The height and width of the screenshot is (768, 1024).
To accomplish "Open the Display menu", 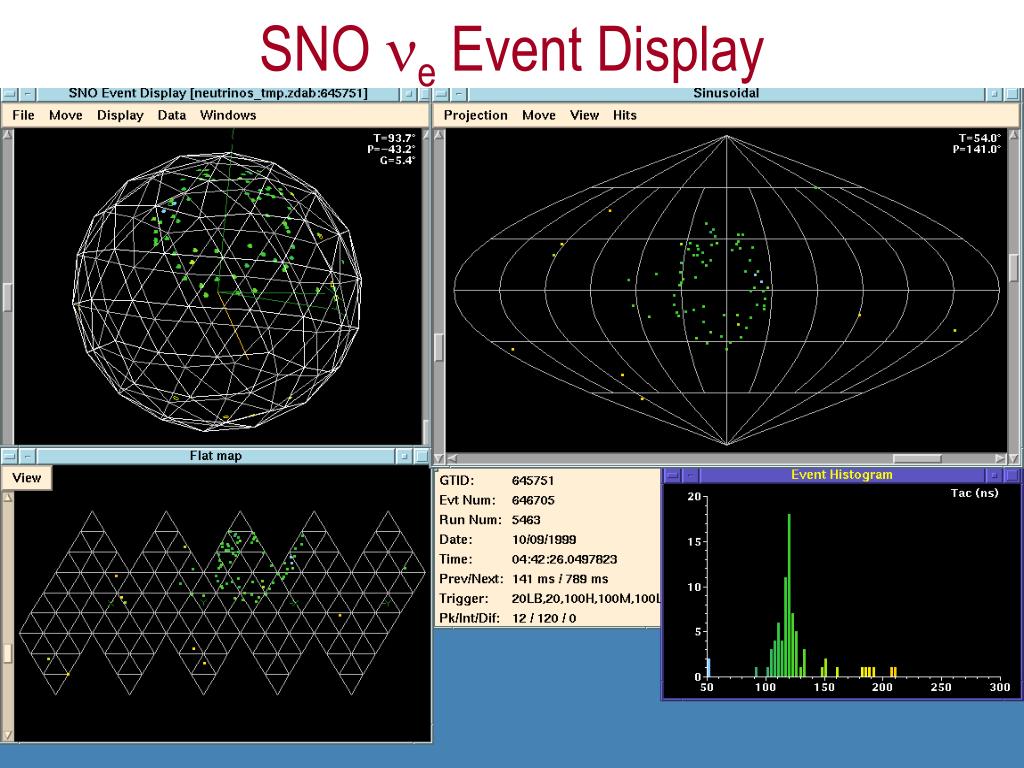I will [120, 115].
